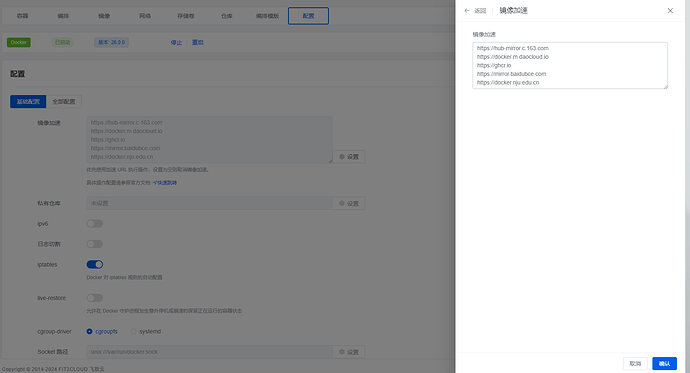The image size is (690, 373).
Task: Open the 编排 tab
Action: [63, 16]
